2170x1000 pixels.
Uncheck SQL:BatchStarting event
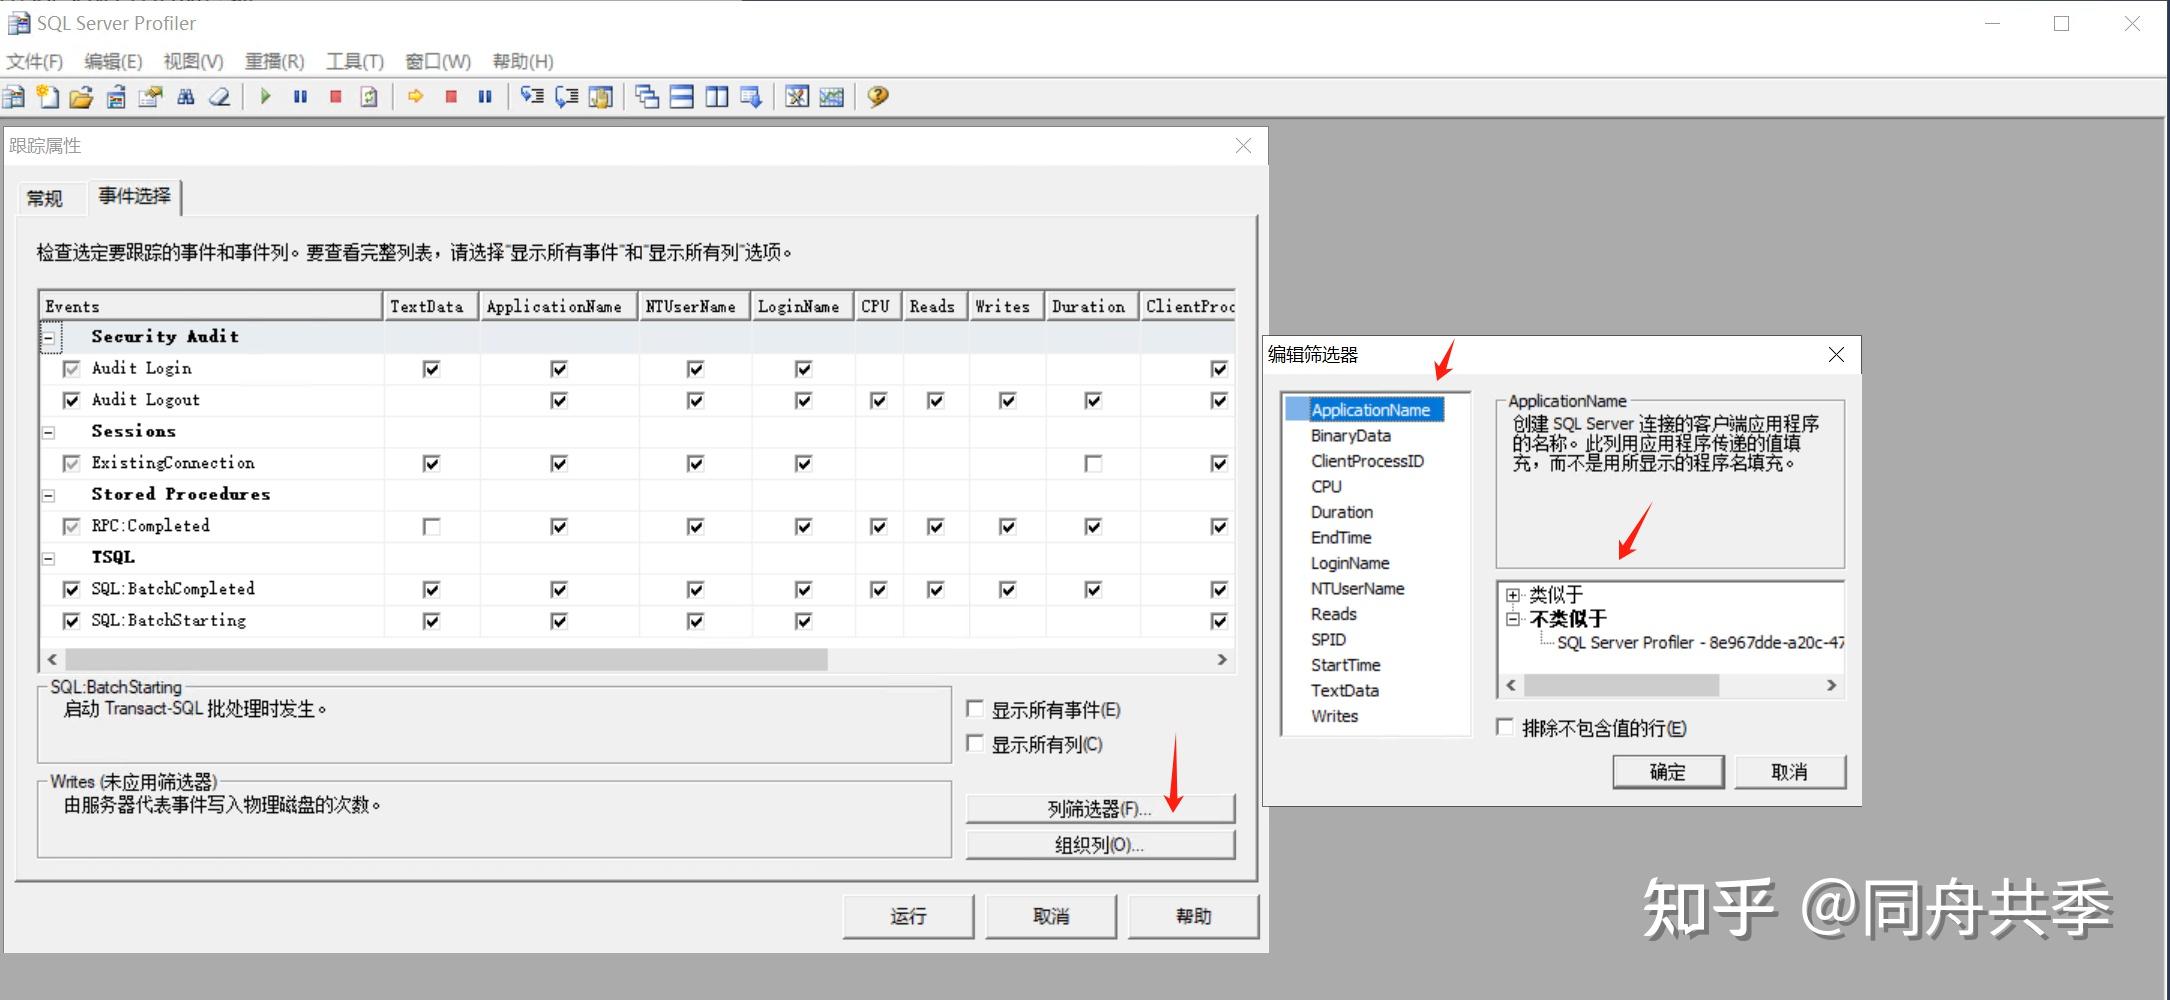(x=70, y=620)
